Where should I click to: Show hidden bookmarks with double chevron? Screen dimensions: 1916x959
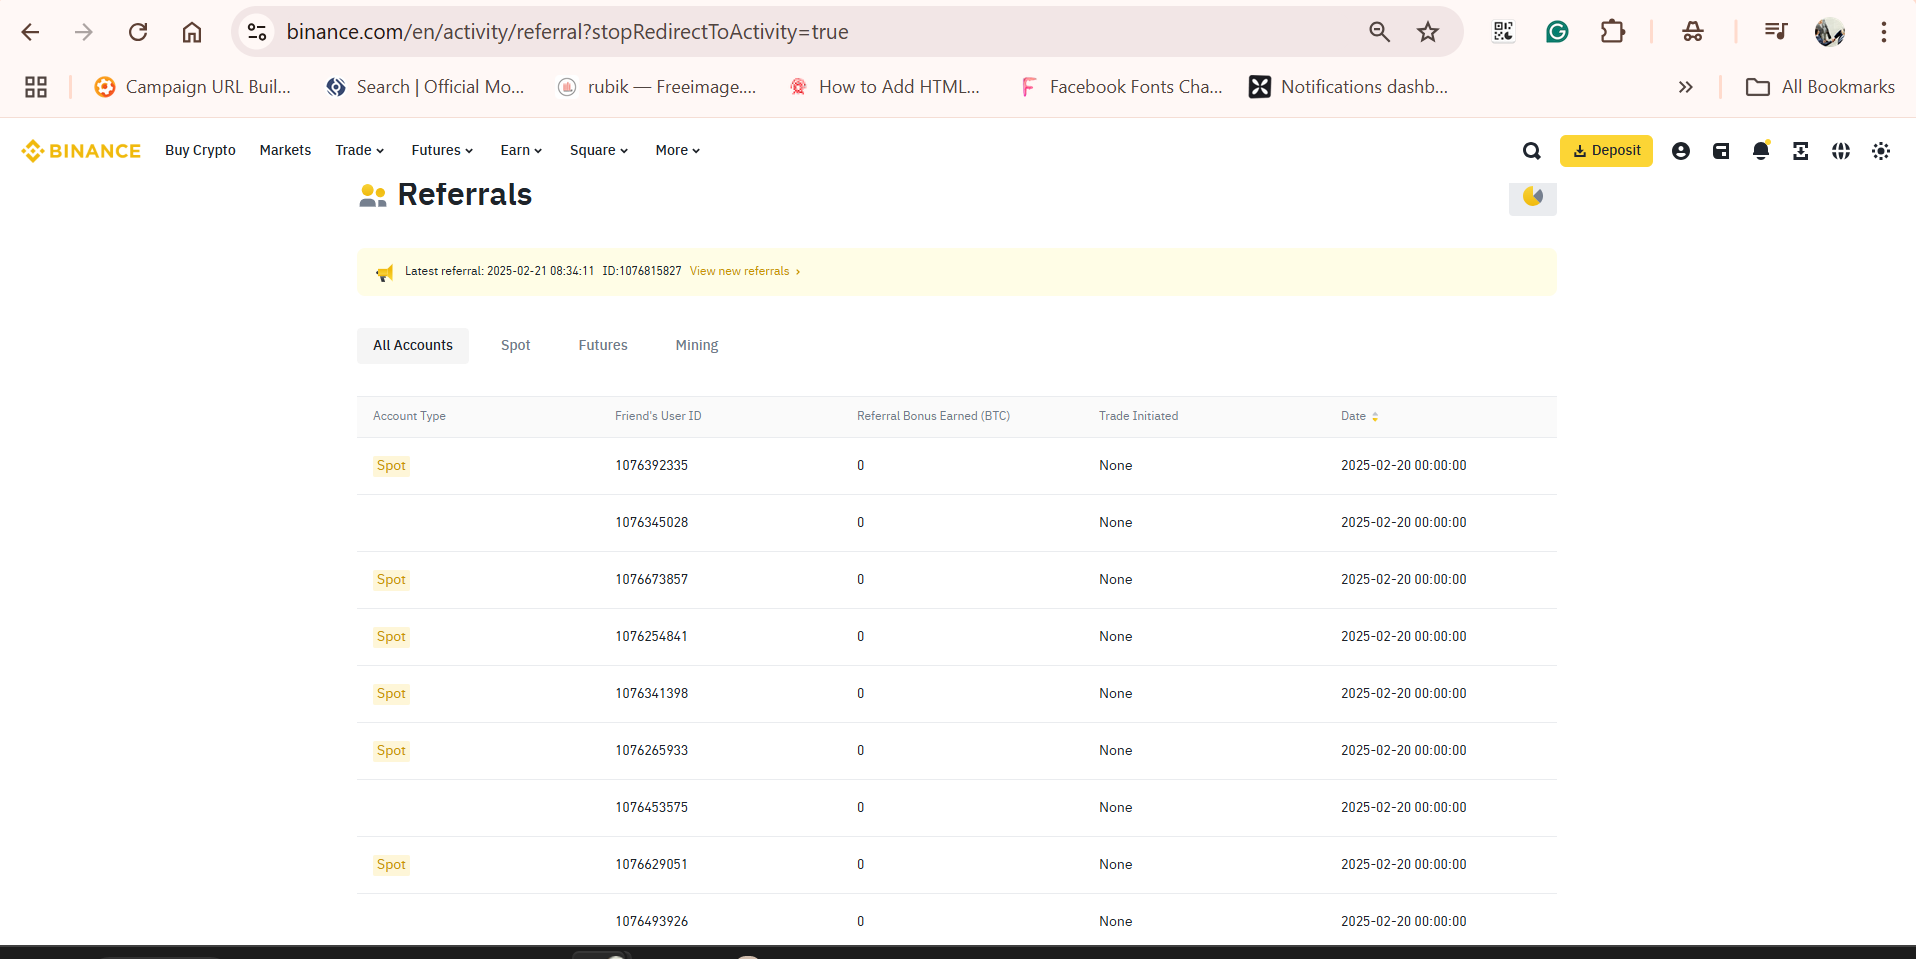[x=1685, y=87]
